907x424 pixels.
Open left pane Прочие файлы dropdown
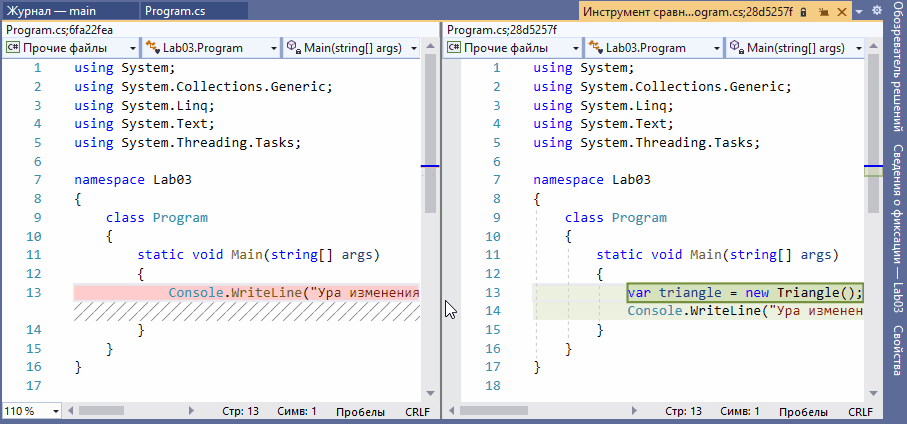tap(71, 48)
